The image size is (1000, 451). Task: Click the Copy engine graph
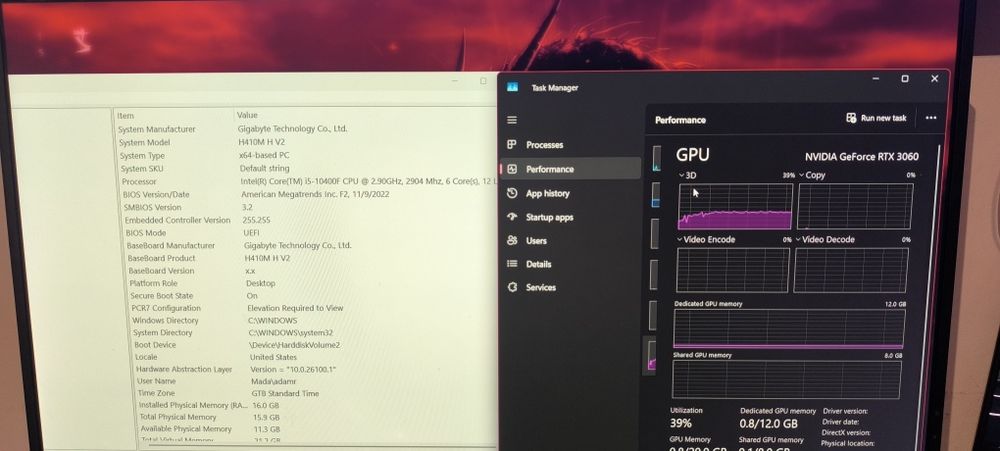point(855,207)
